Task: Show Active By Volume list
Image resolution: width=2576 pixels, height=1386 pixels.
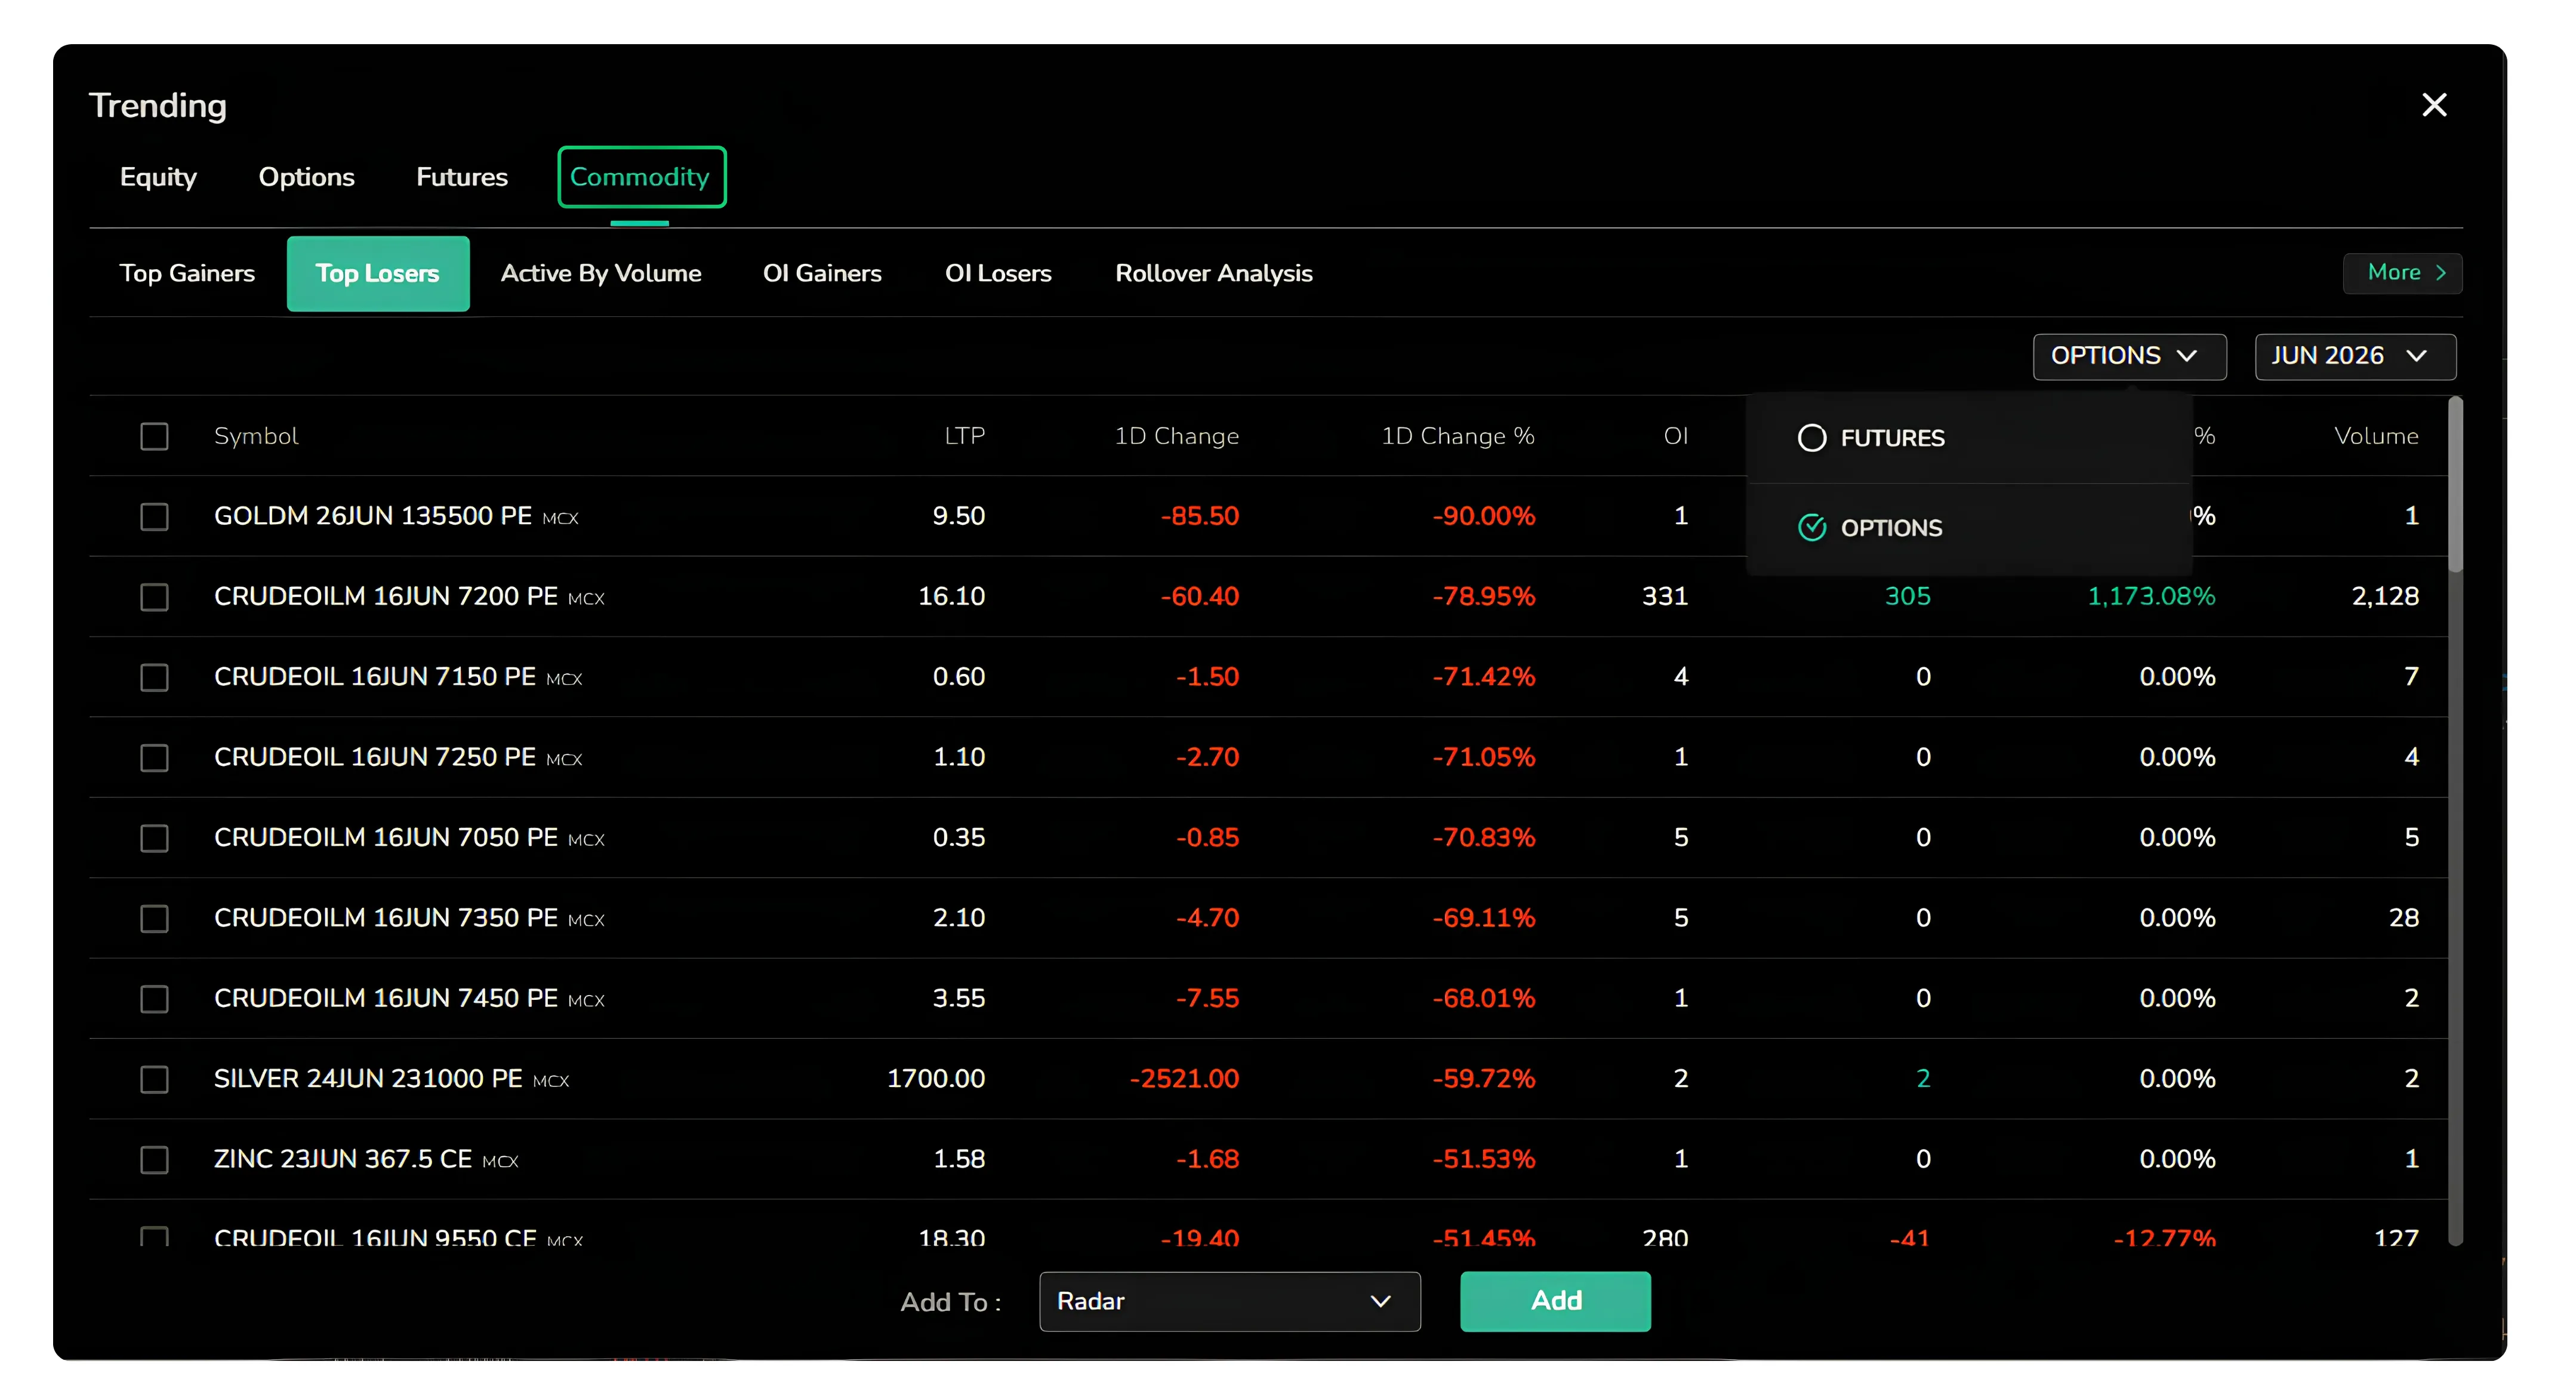Action: (x=601, y=273)
